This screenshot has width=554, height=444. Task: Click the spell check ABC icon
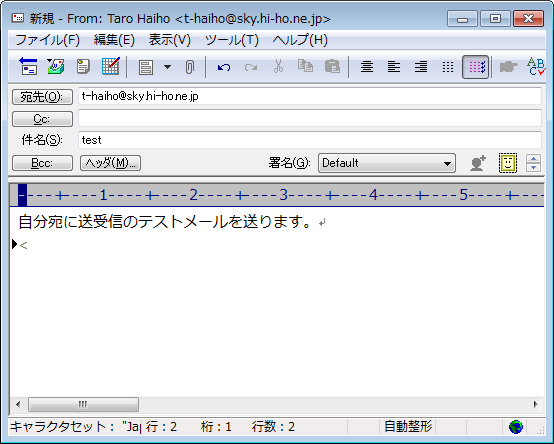pos(536,66)
